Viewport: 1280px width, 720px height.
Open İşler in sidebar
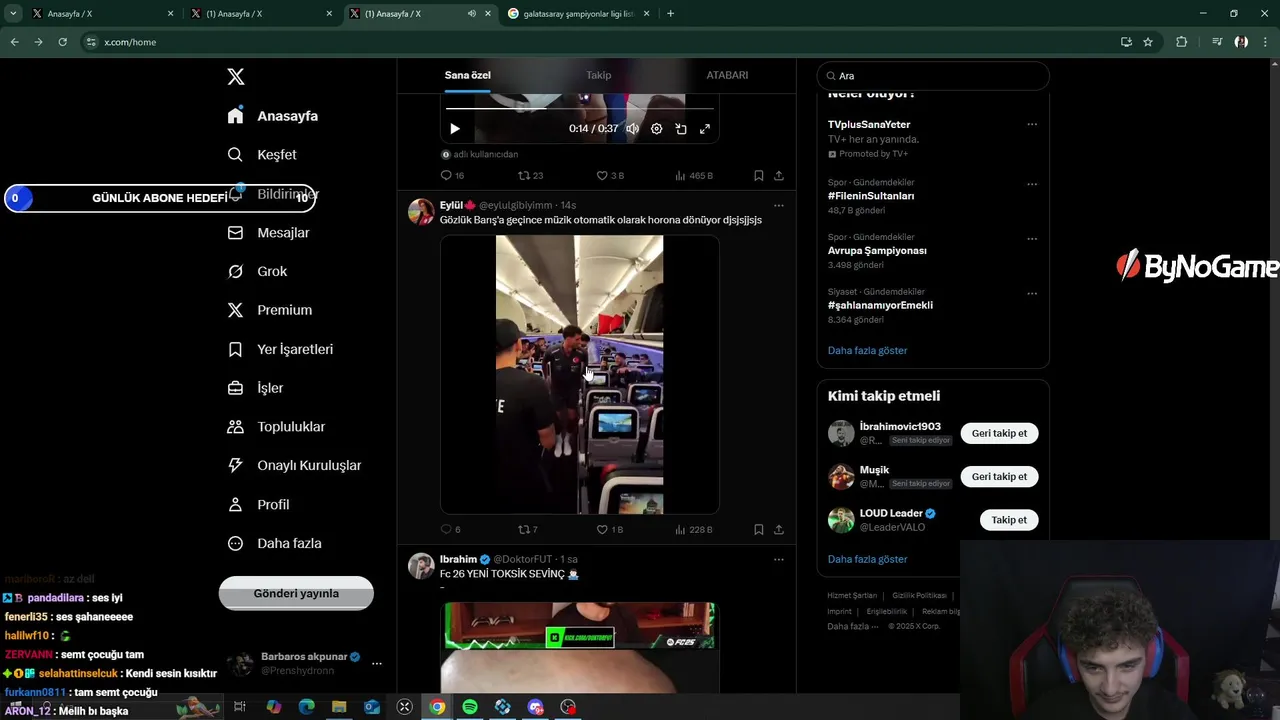(255, 388)
